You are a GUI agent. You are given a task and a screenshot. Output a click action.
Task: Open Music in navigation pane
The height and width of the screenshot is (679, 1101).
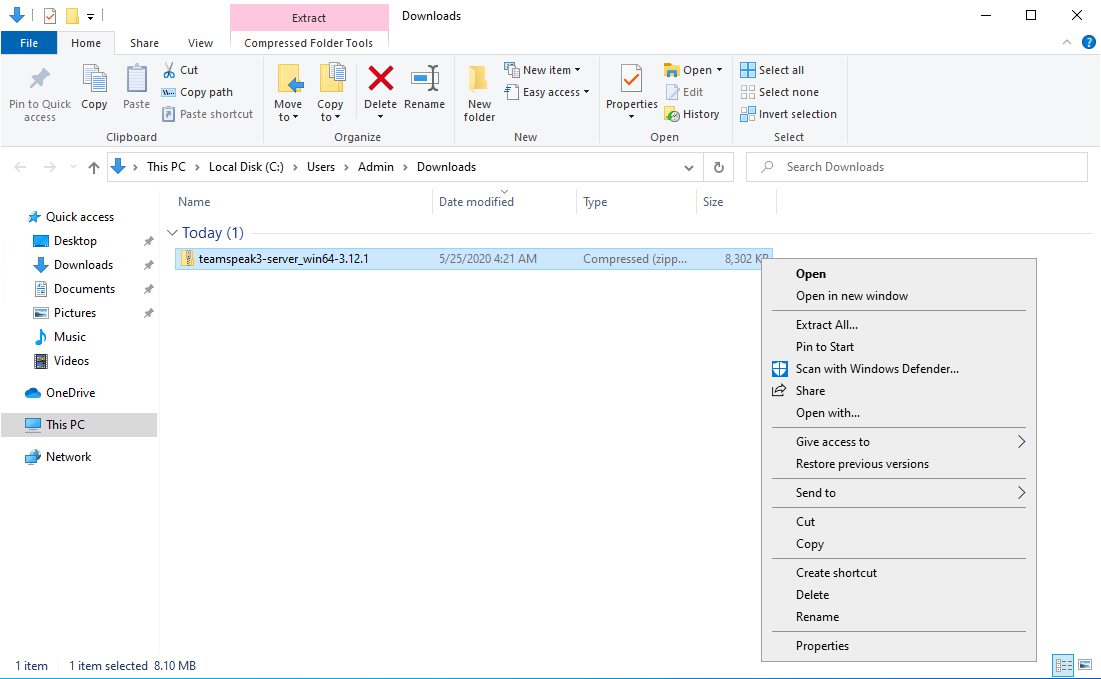point(70,336)
